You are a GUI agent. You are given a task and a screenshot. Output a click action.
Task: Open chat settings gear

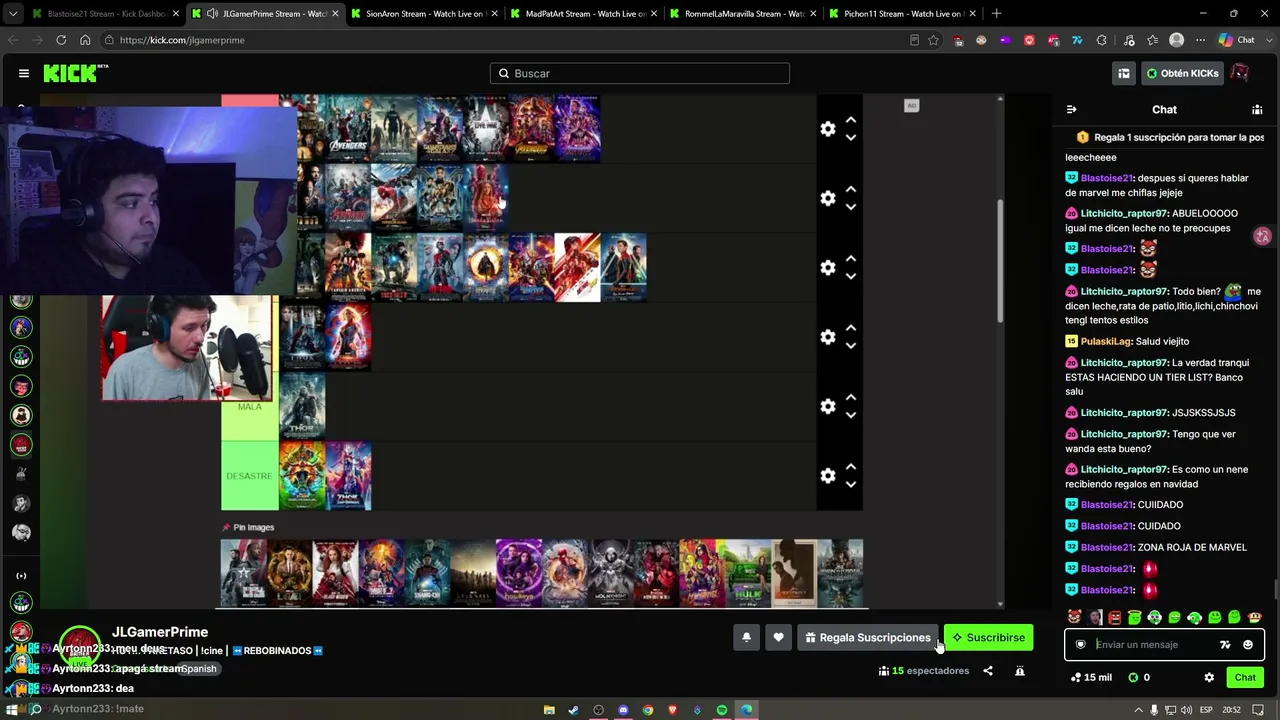coord(1209,677)
